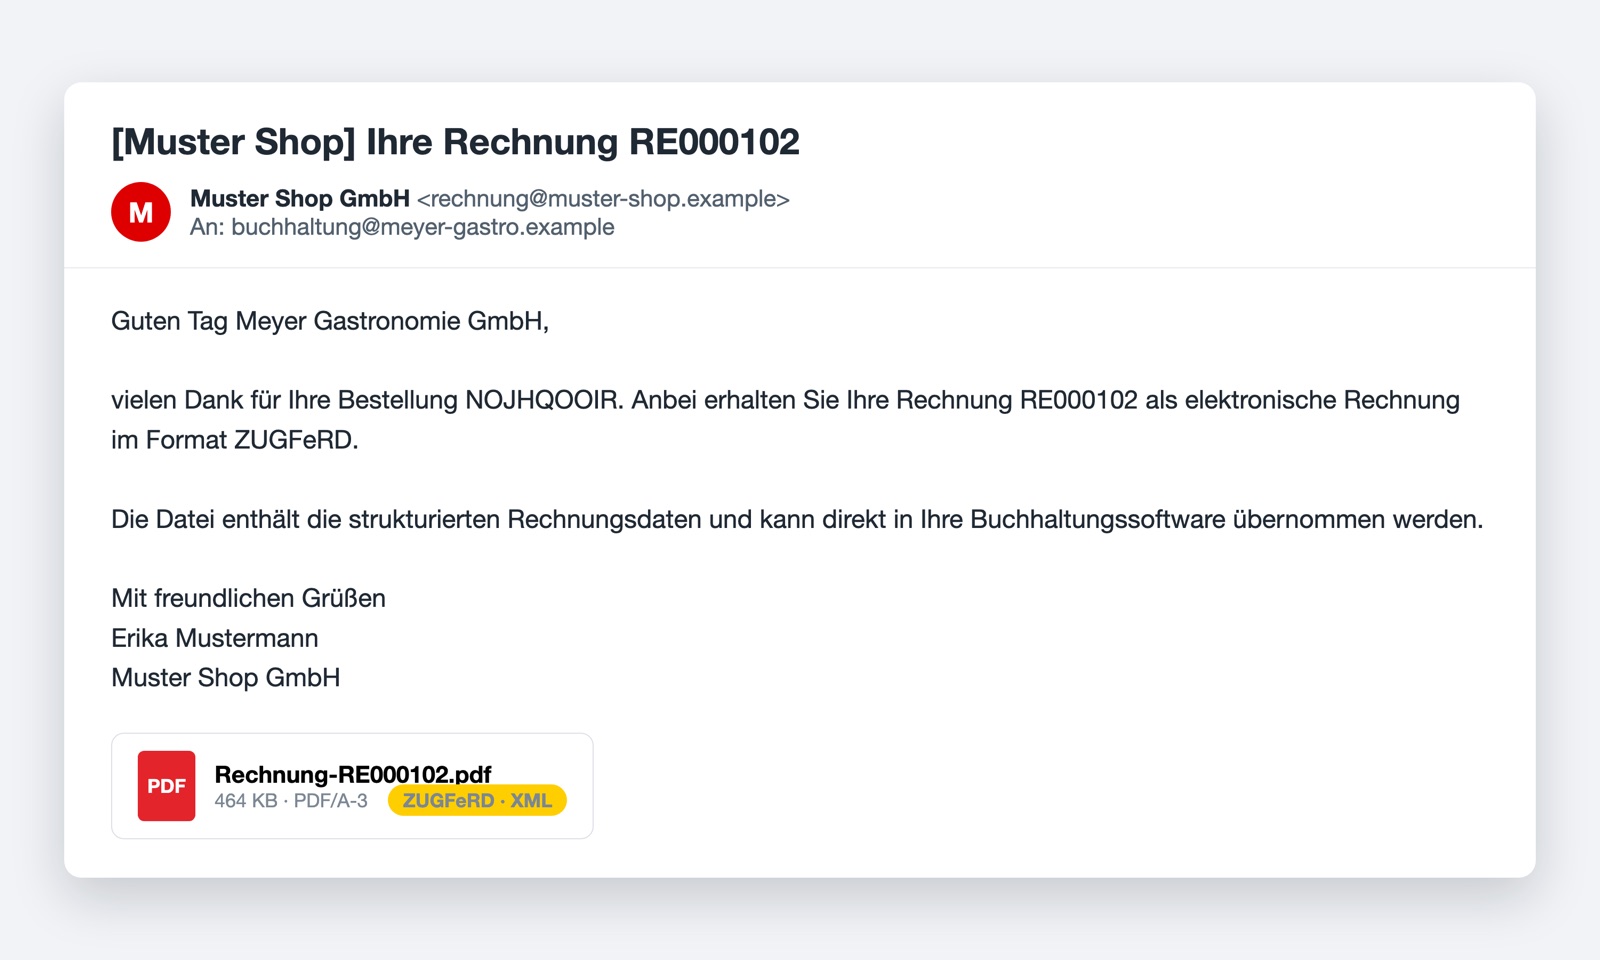
Task: Click recipient buchhaltung@meyer-gastro.example
Action: click(423, 227)
